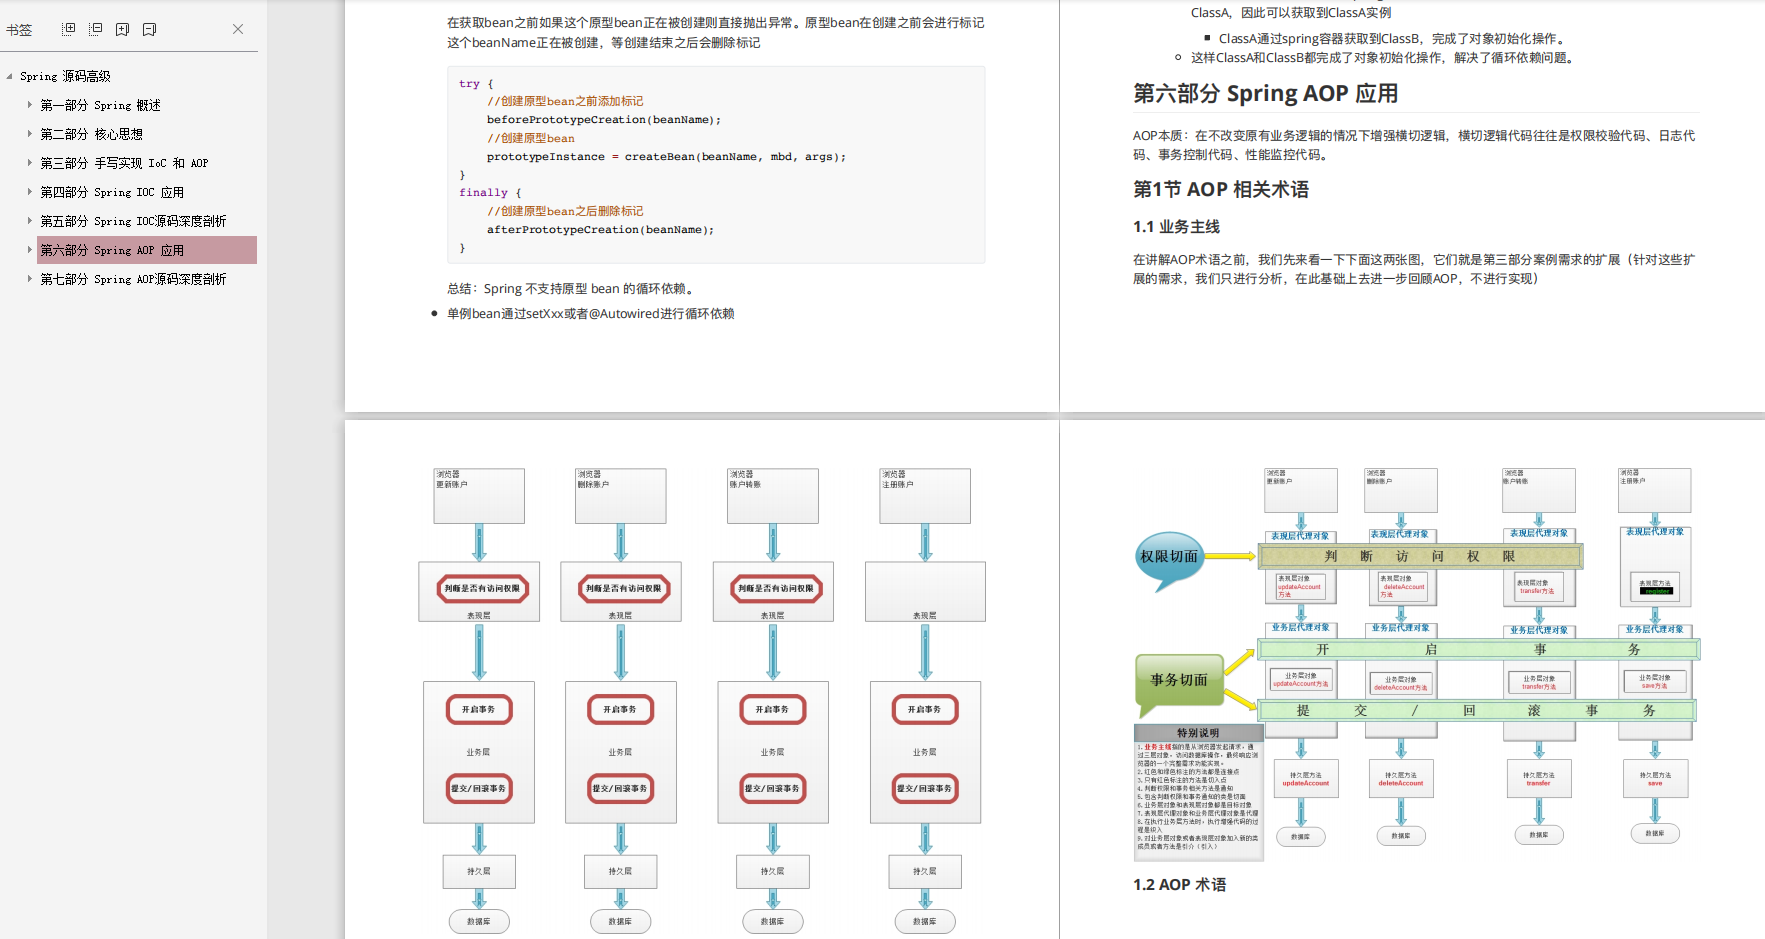
Task: Click 浏览器 删除账户 box in left diagram
Action: tap(621, 496)
